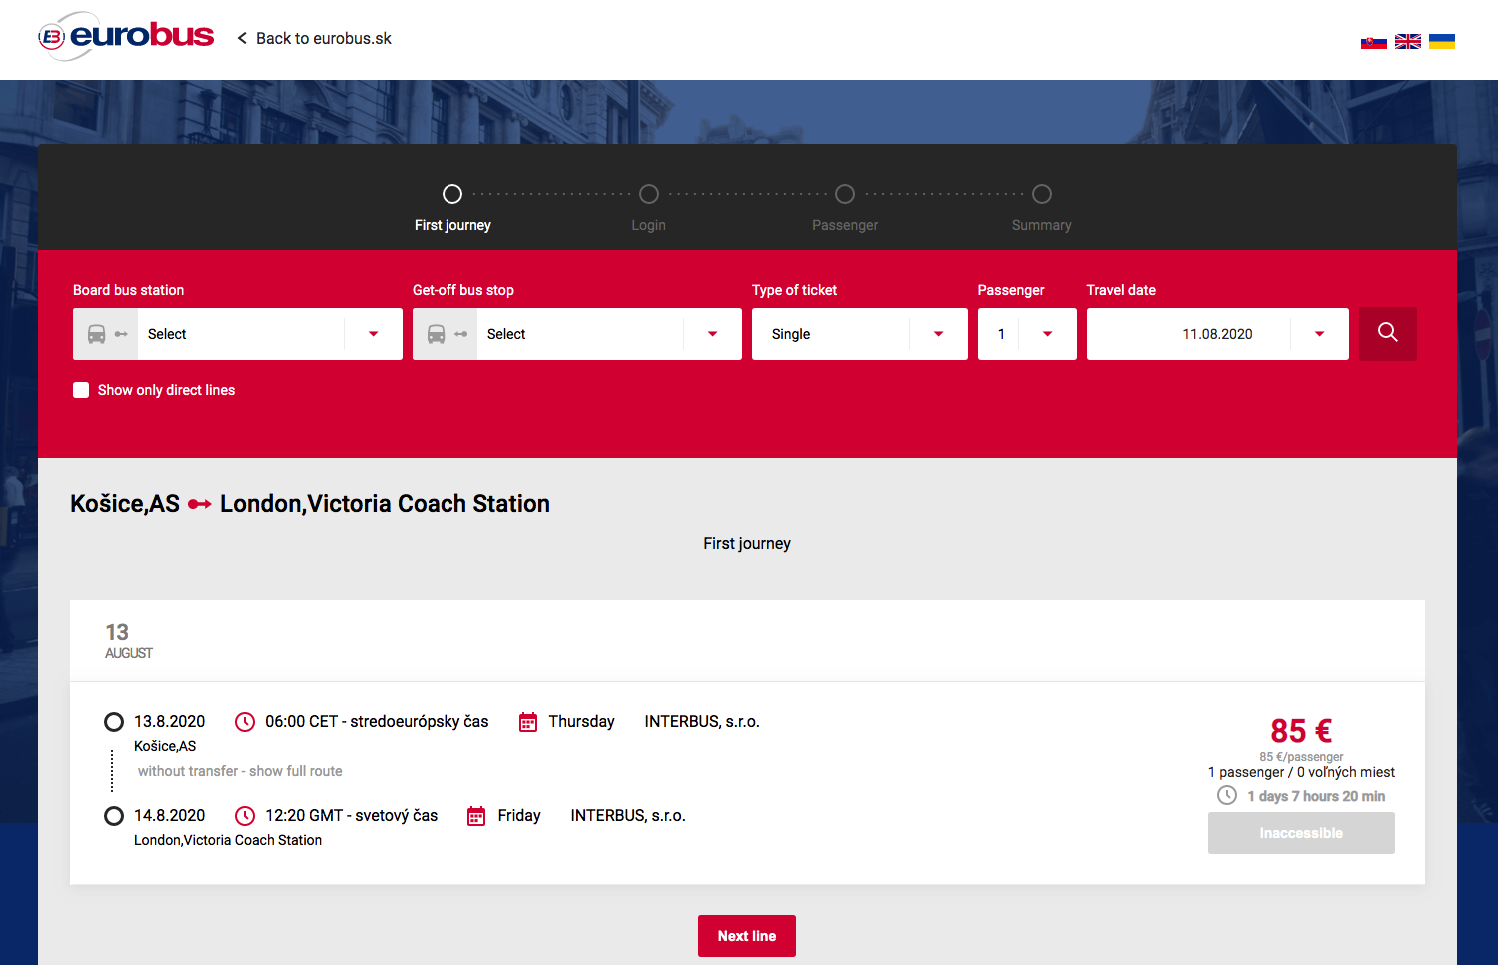Viewport: 1498px width, 965px height.
Task: Click London,Victoria Coach Station heading
Action: (385, 504)
